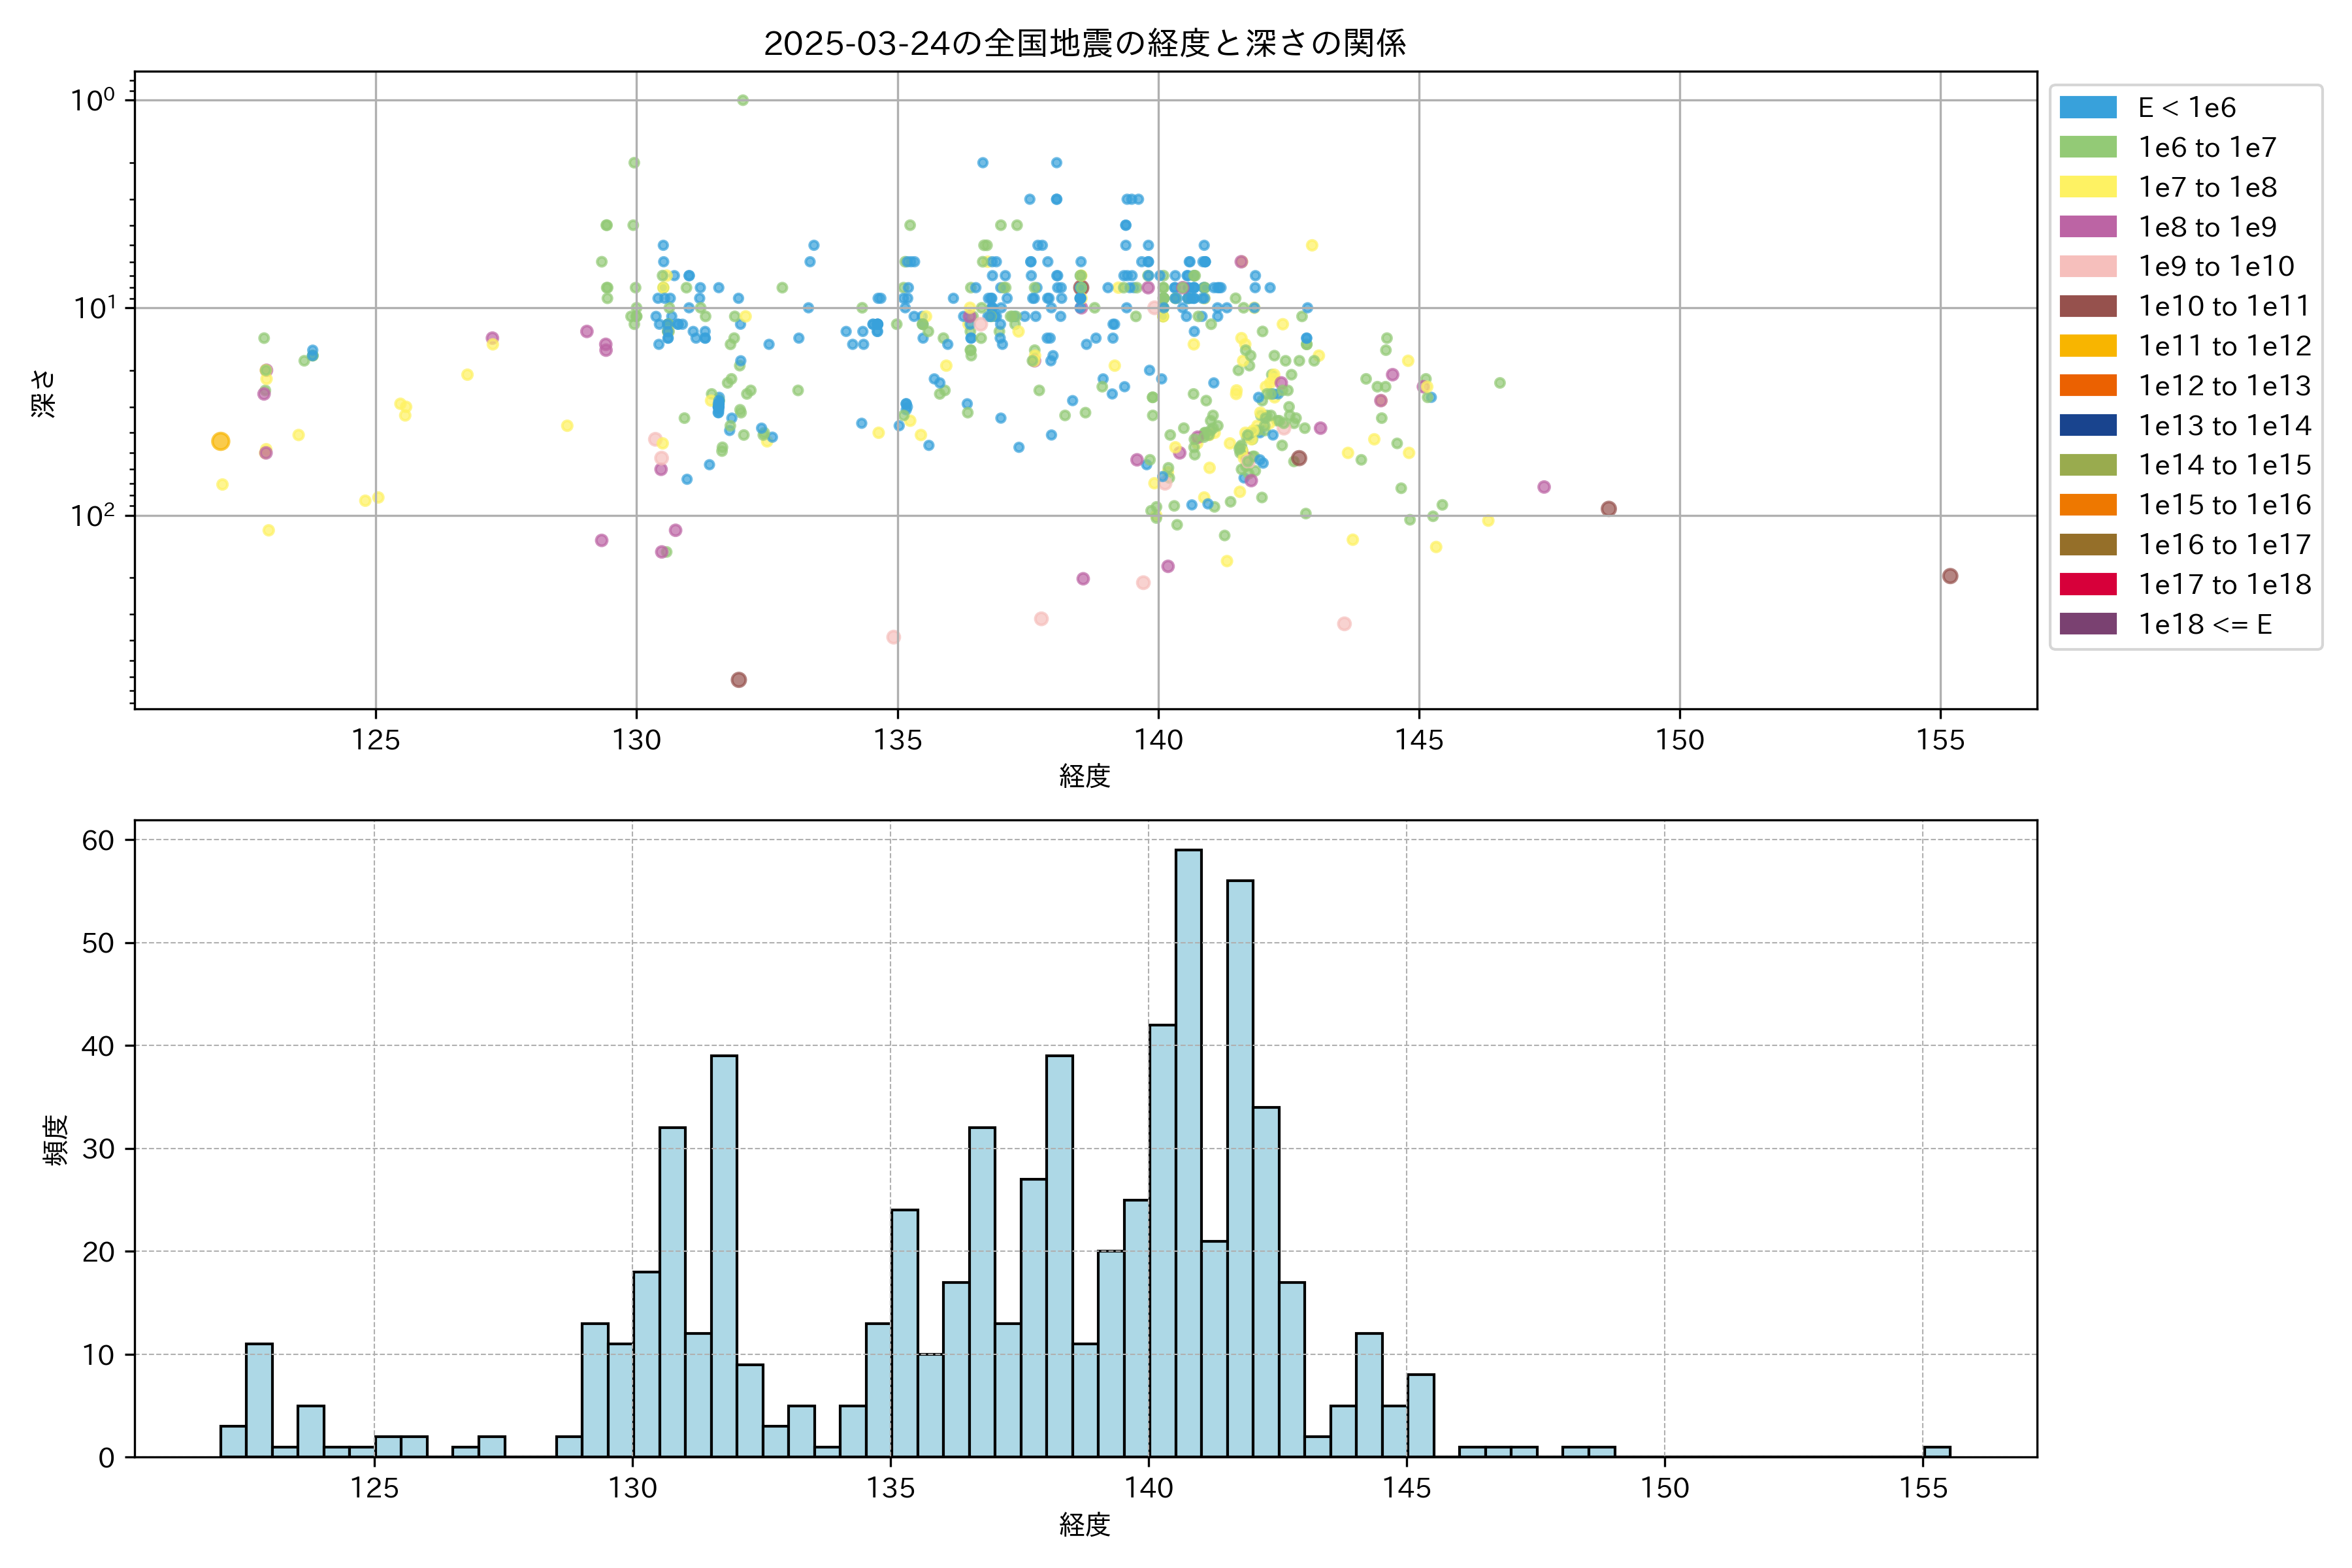Click the '1e18 <= E' legend label
Screen dimensions: 2352x1568
[2204, 624]
